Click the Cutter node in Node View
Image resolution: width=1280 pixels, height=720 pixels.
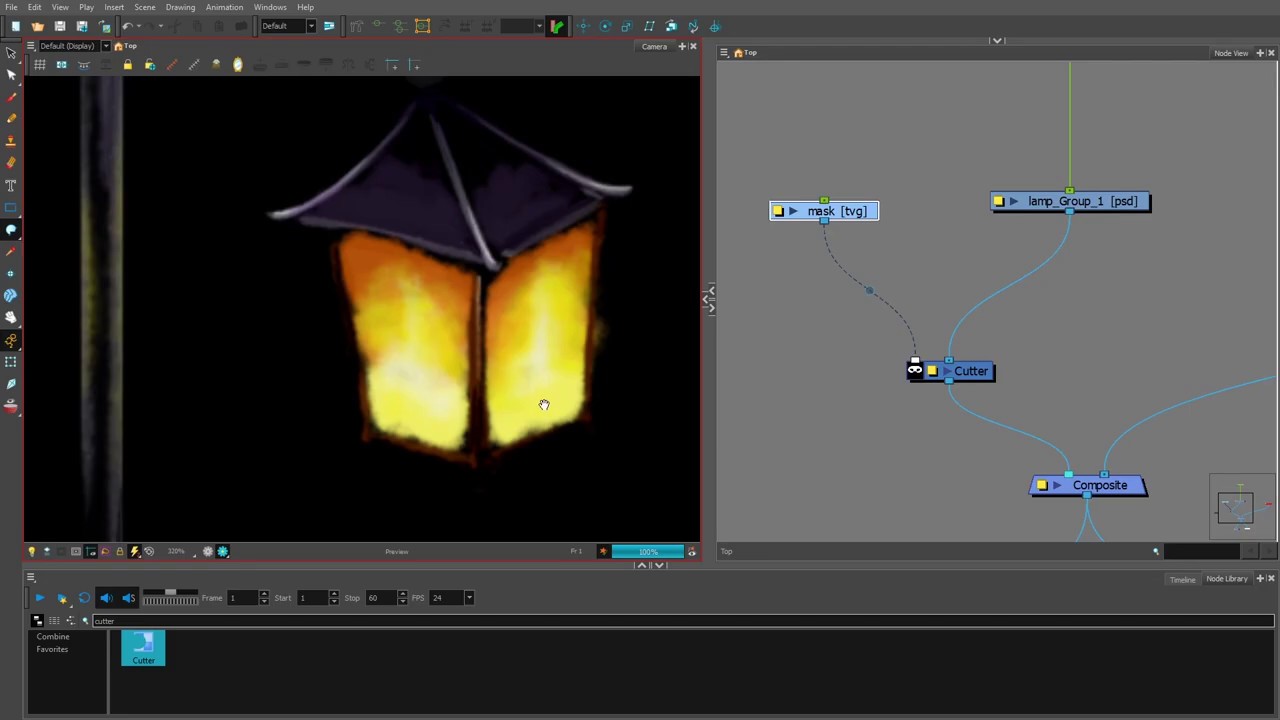click(x=959, y=371)
